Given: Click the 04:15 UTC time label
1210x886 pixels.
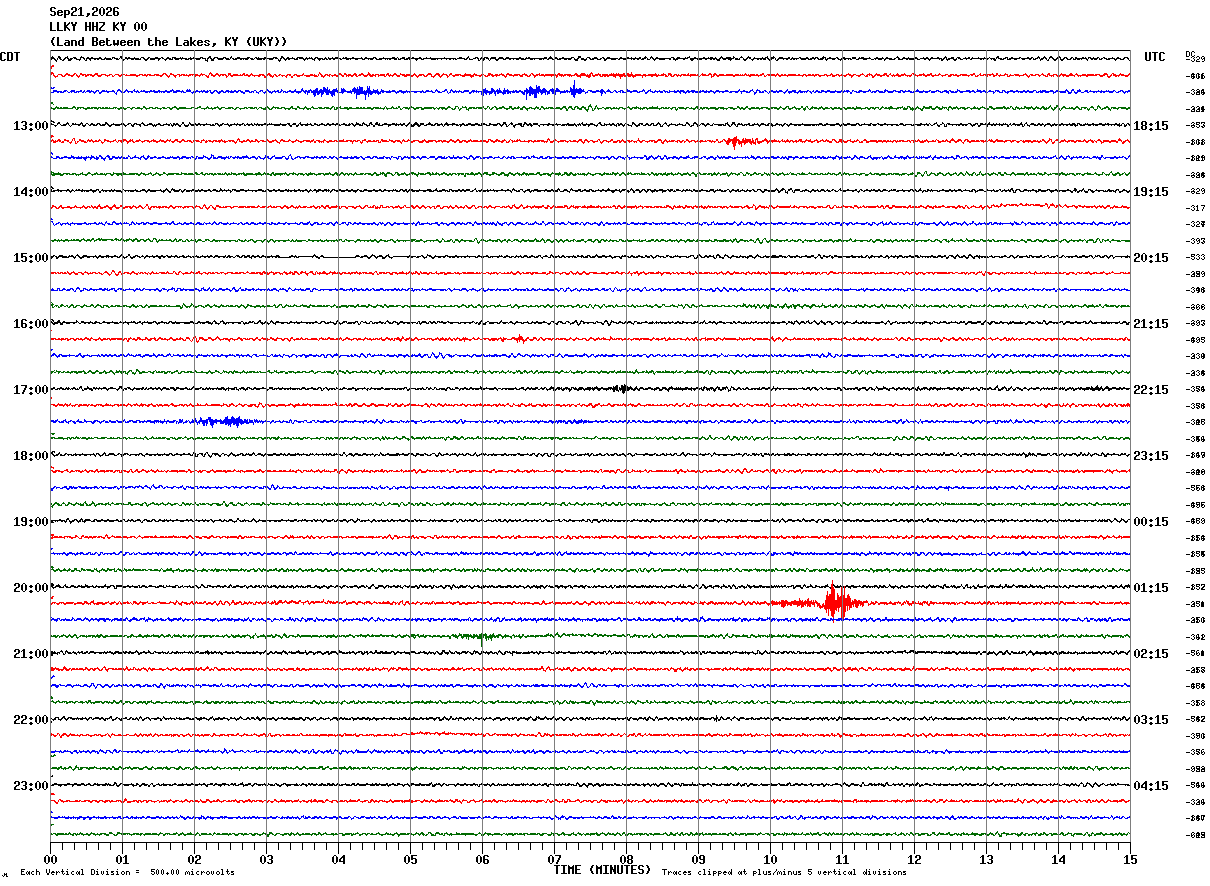Looking at the screenshot, I should 1151,786.
